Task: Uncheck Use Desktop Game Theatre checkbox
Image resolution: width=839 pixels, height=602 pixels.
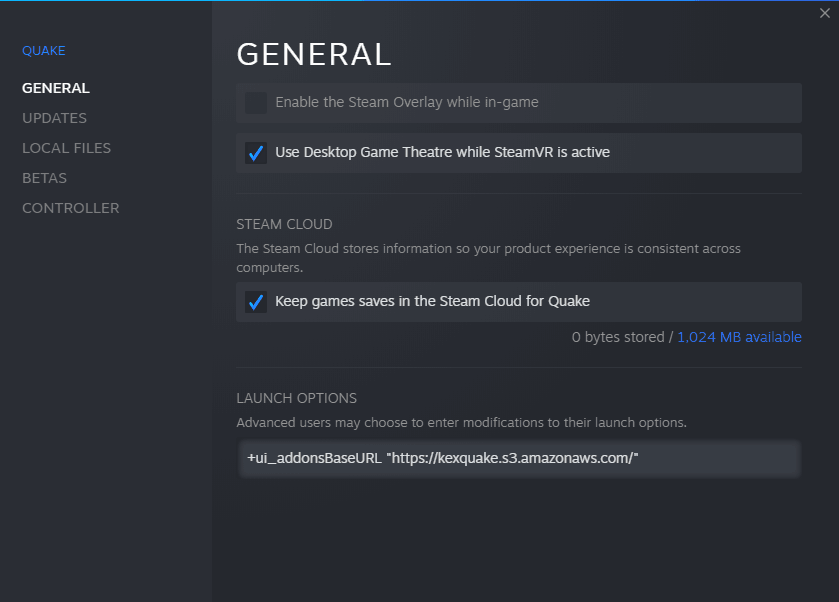Action: click(256, 153)
